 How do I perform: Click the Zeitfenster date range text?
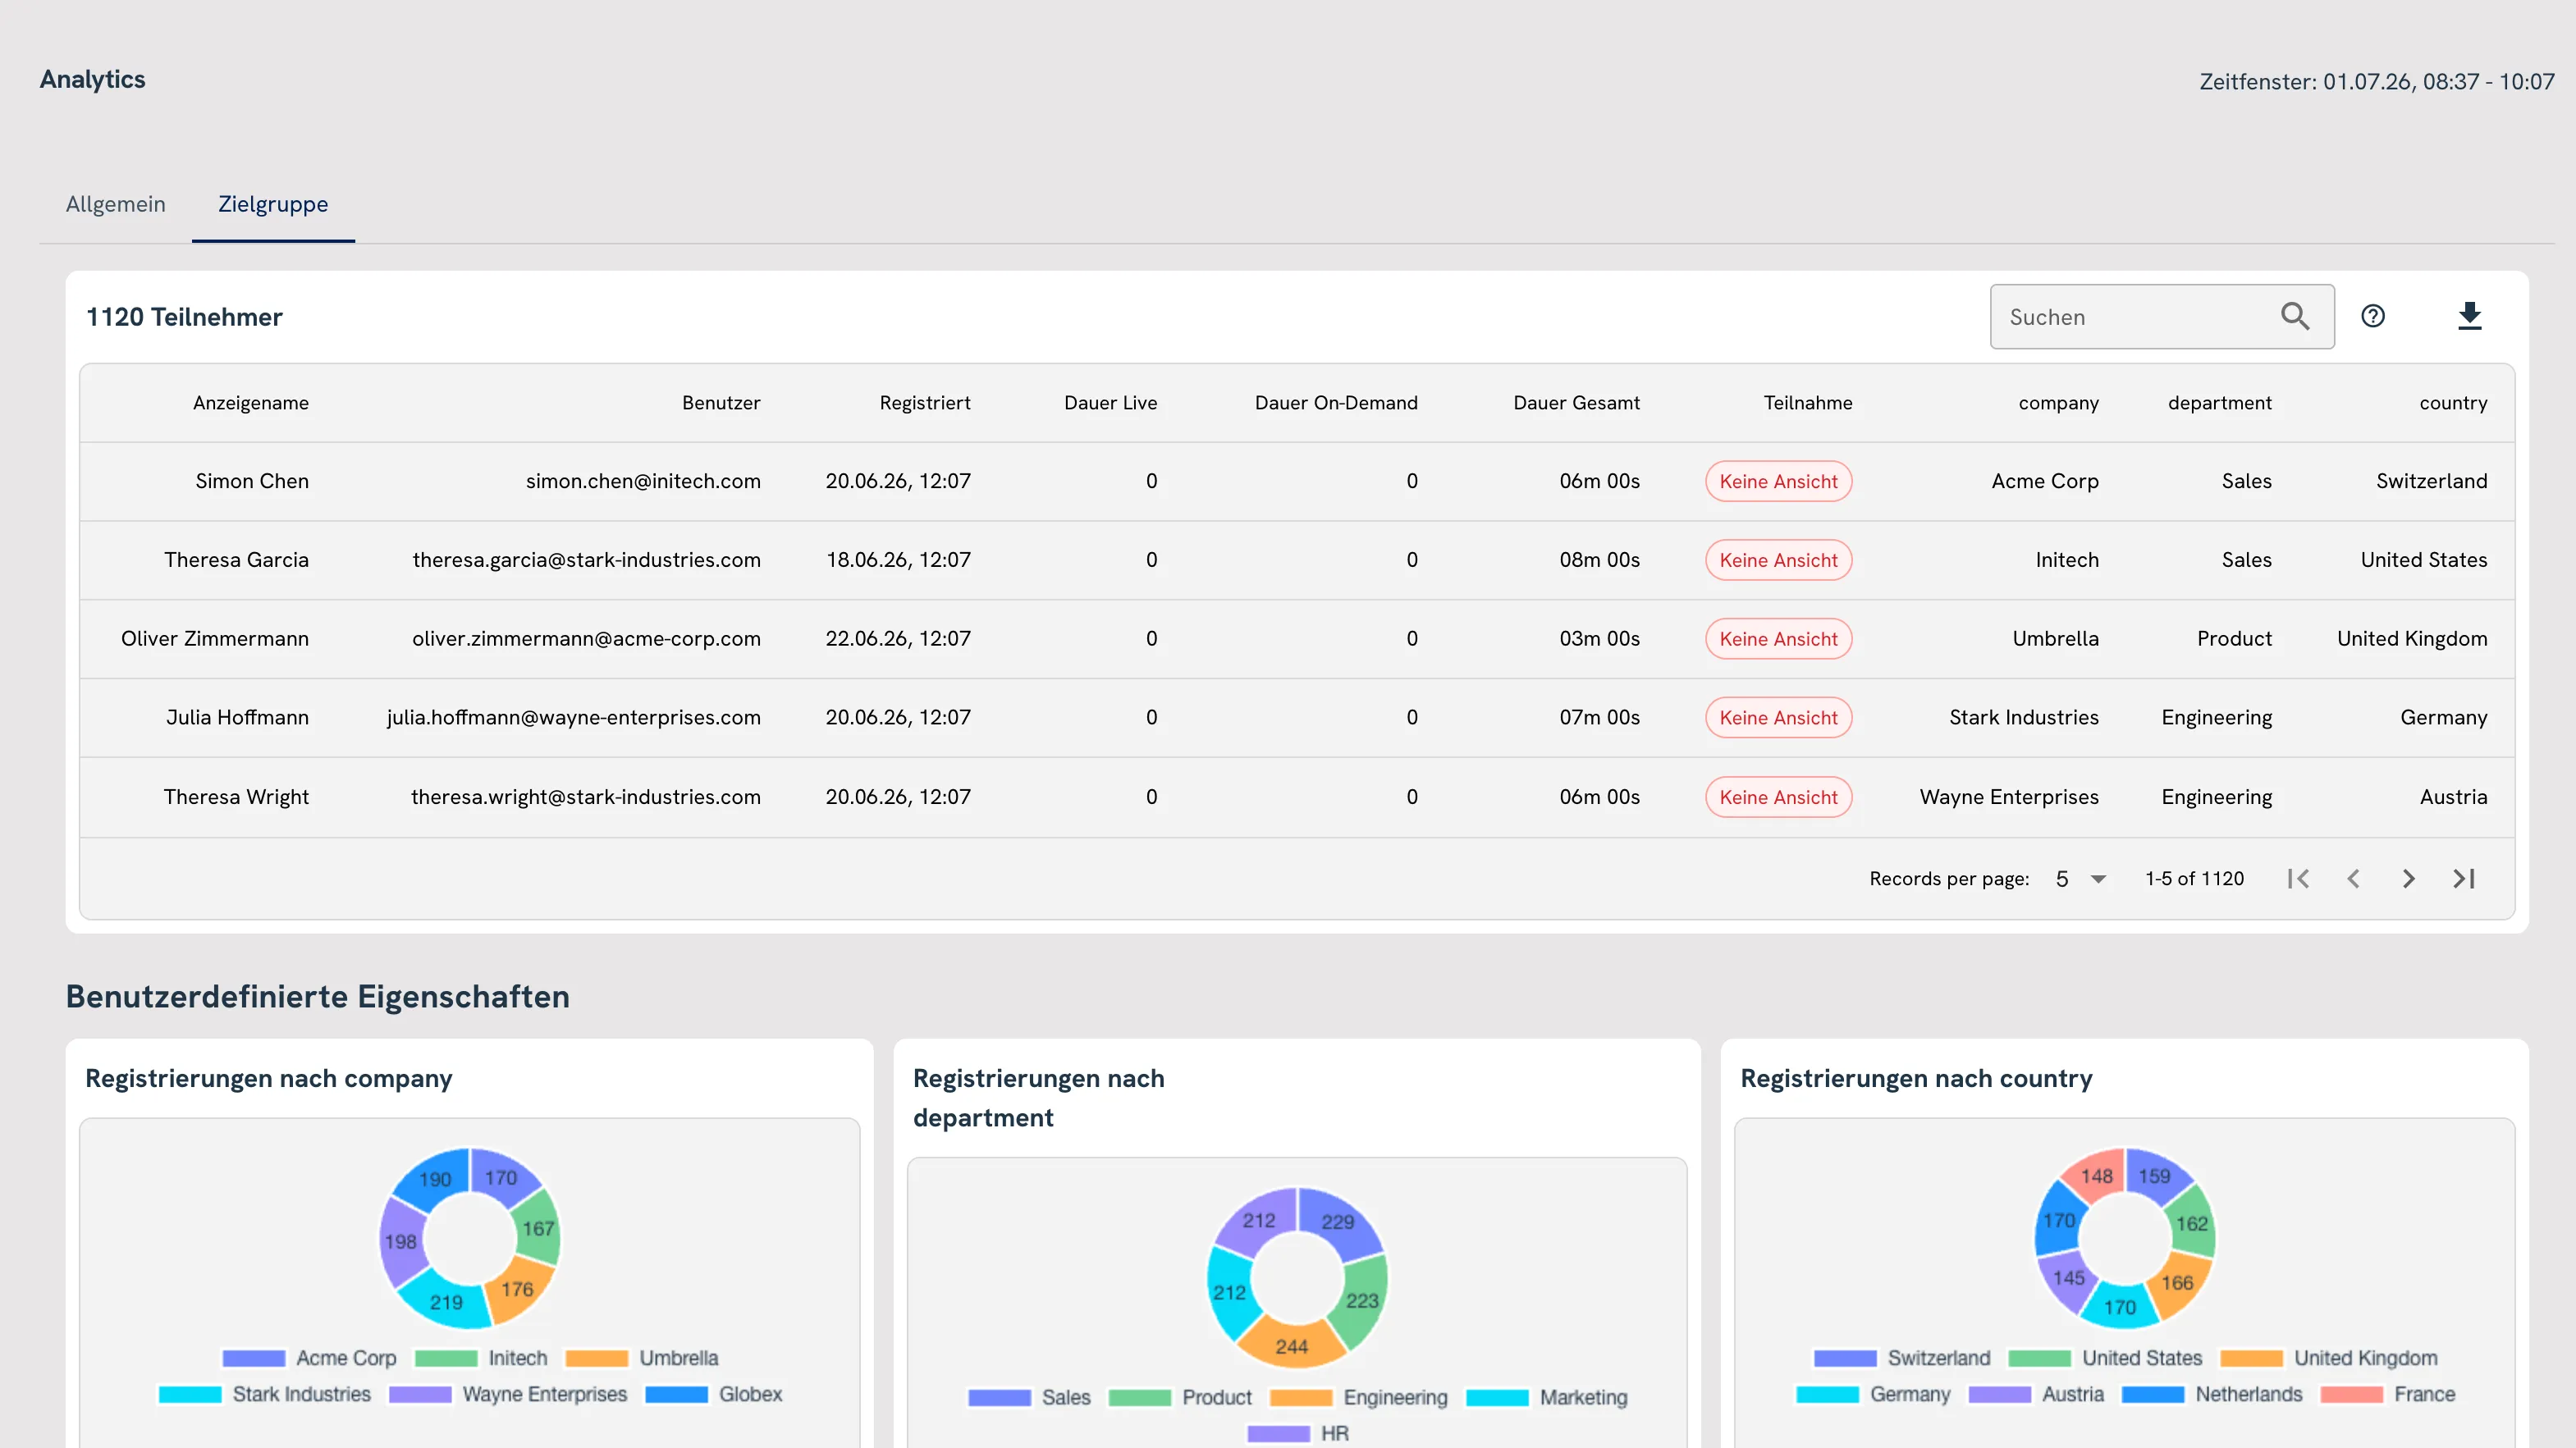coord(2376,81)
